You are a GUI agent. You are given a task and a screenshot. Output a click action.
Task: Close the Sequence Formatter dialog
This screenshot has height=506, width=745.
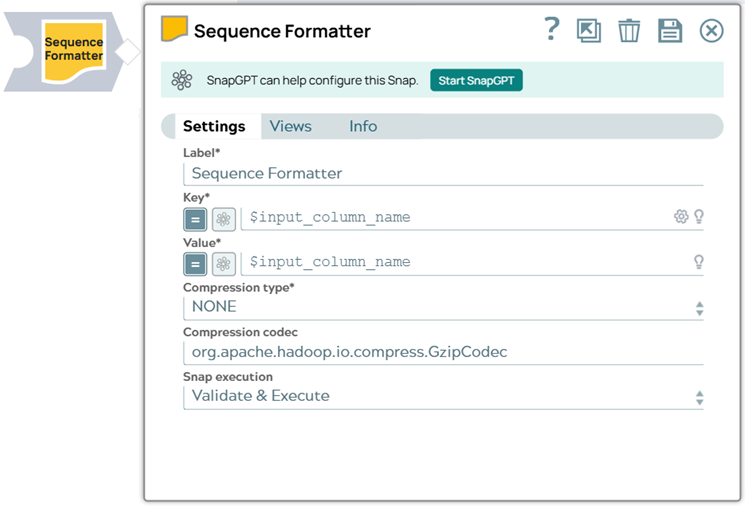(711, 31)
